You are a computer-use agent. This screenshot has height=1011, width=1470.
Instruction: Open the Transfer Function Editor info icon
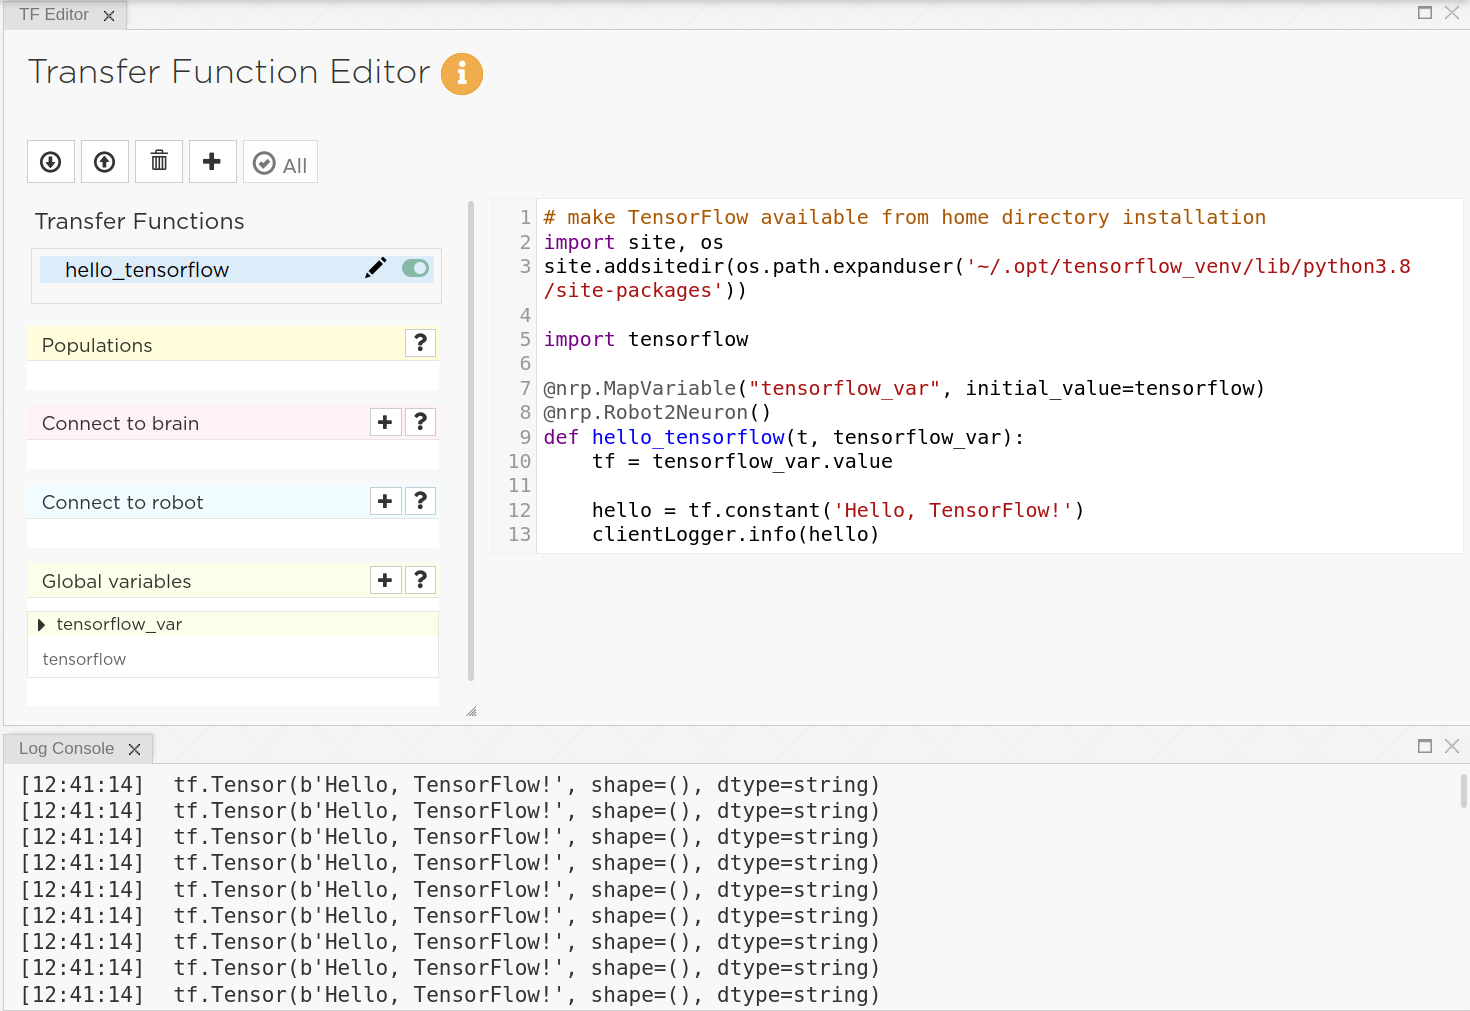[462, 74]
